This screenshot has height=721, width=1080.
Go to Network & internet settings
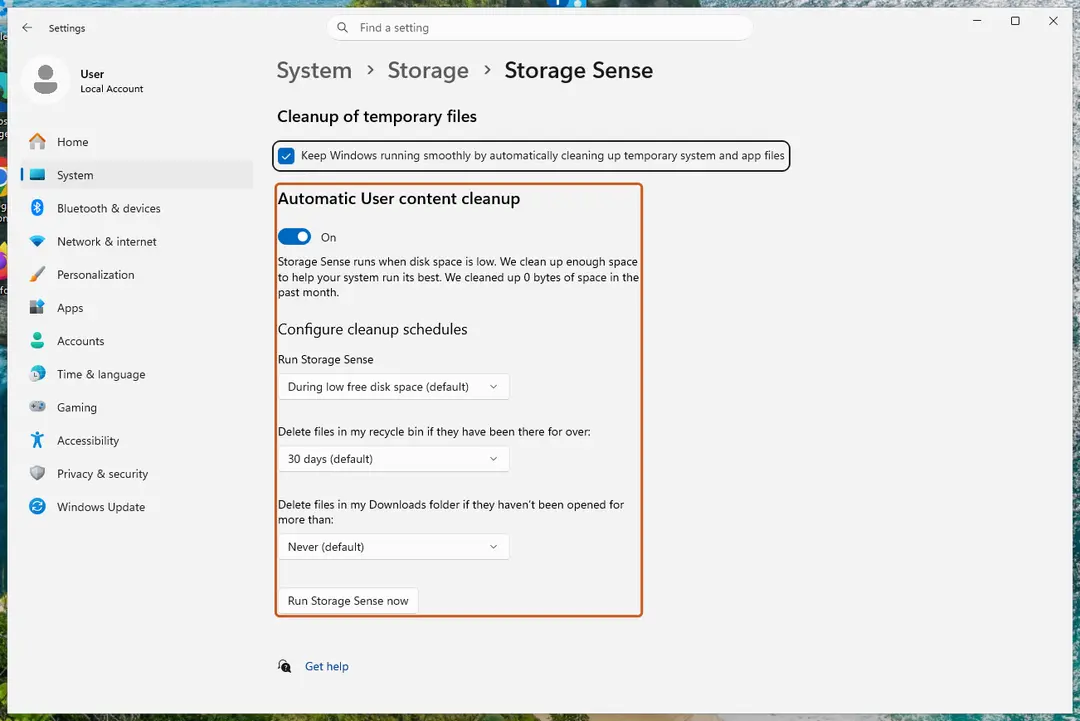137,242
